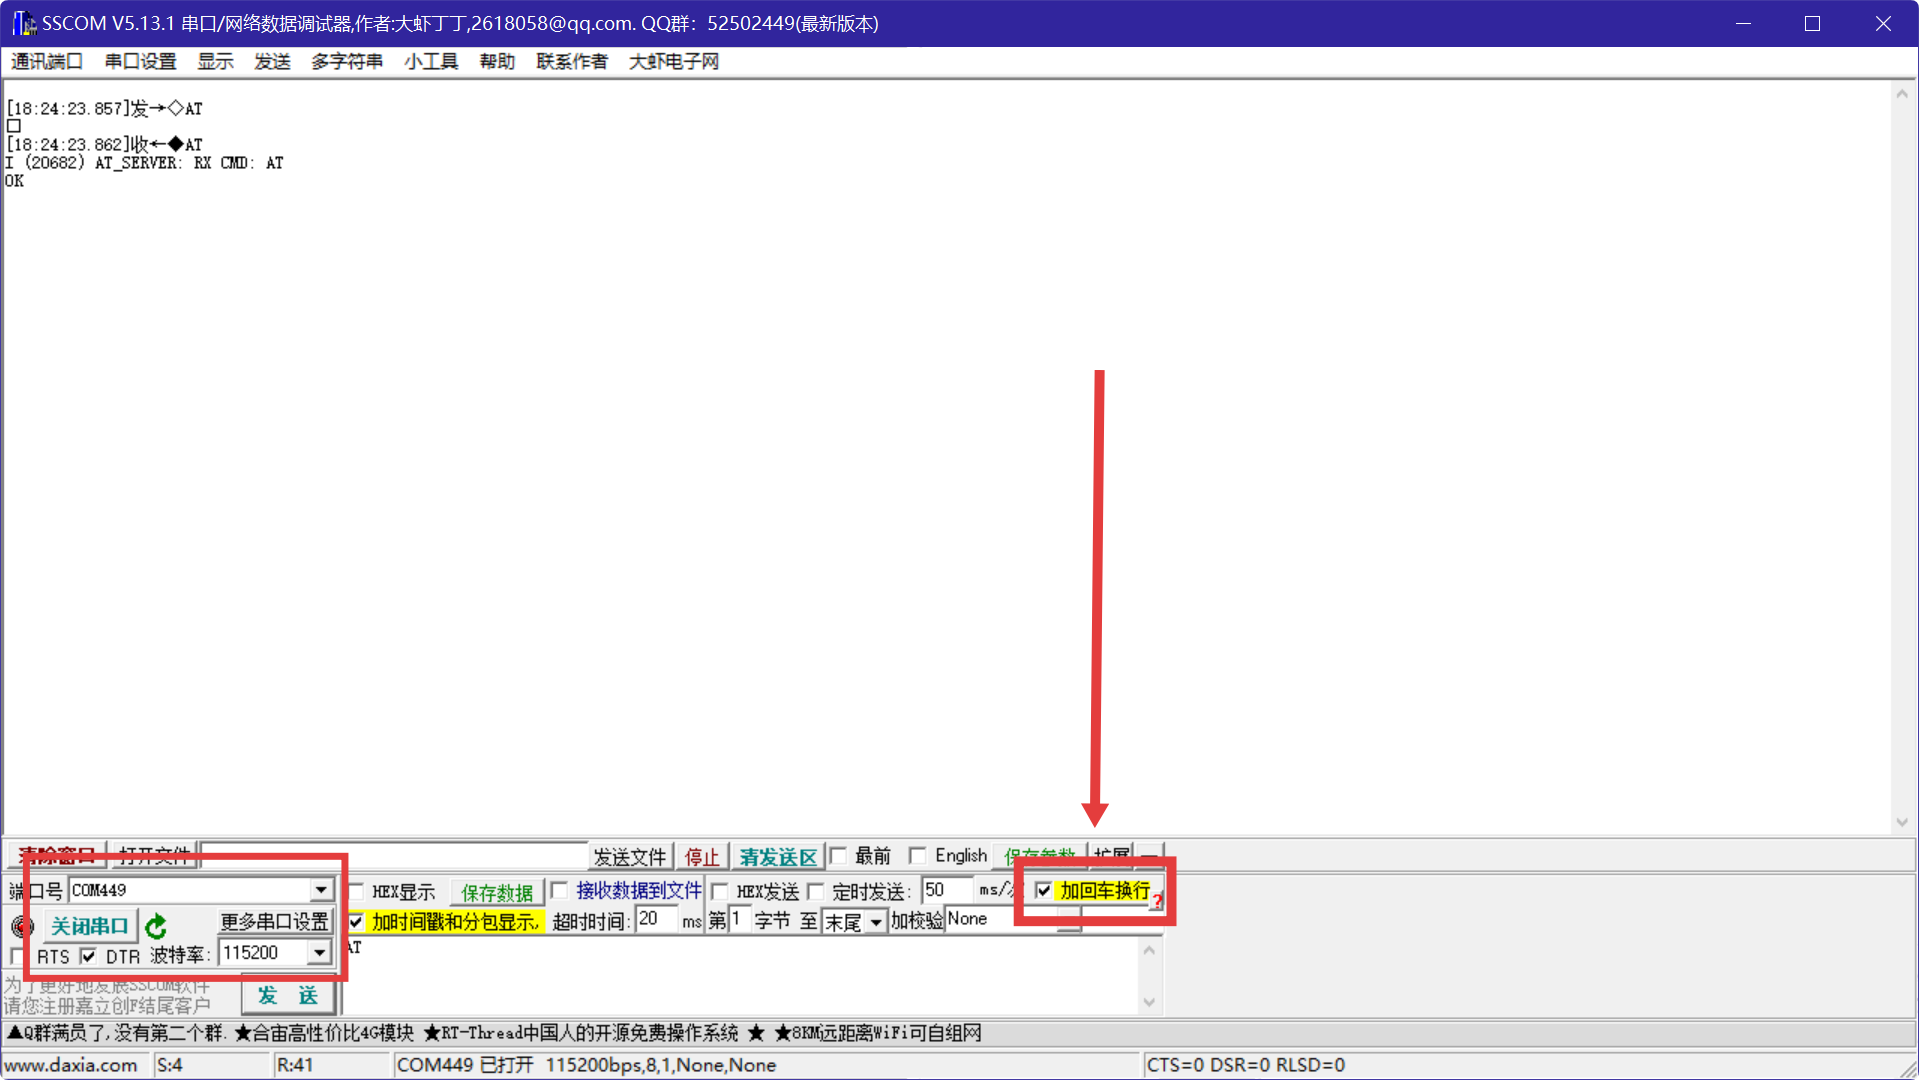Click the 发送文件 button

629,857
